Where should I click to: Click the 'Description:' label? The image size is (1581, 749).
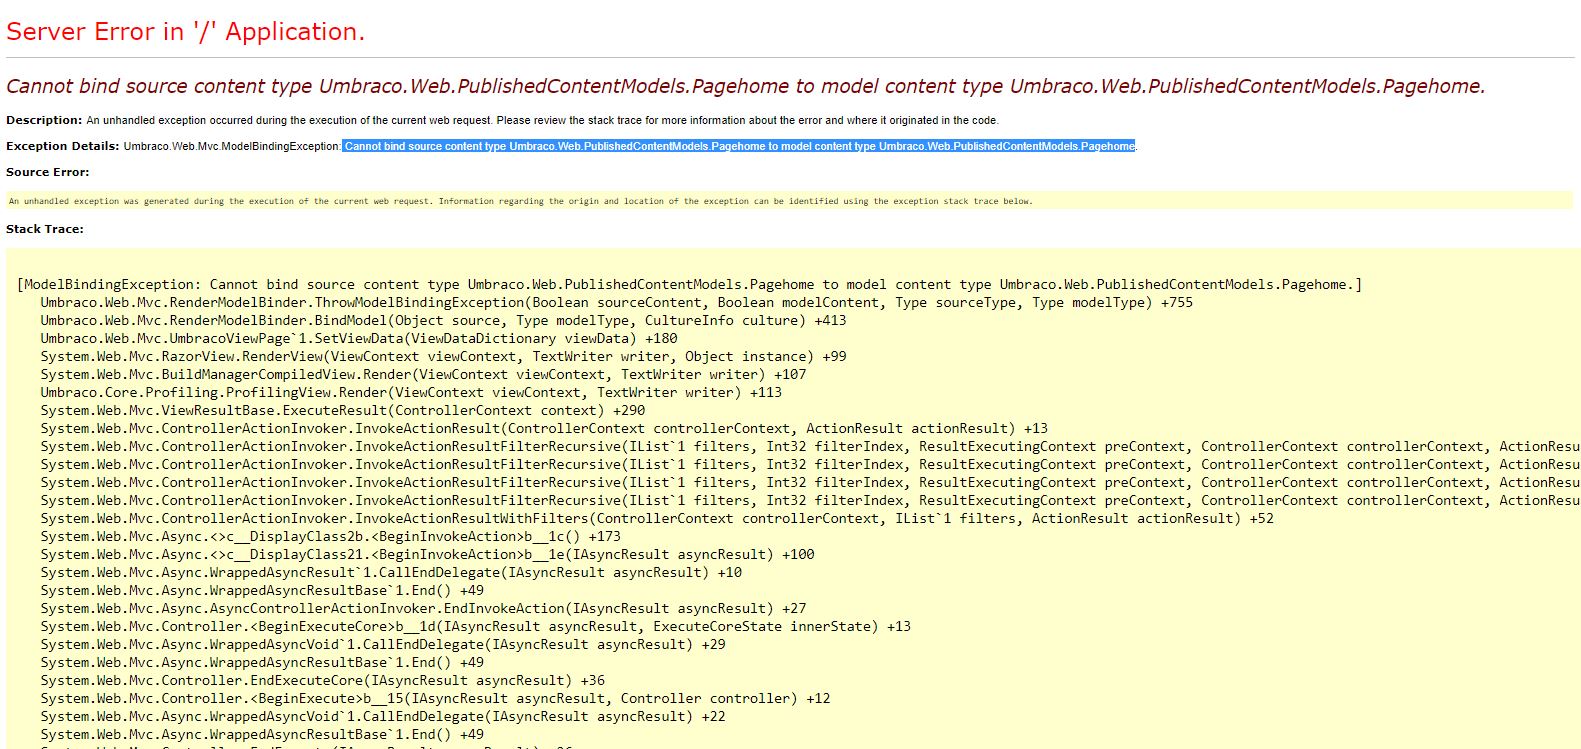tap(44, 120)
